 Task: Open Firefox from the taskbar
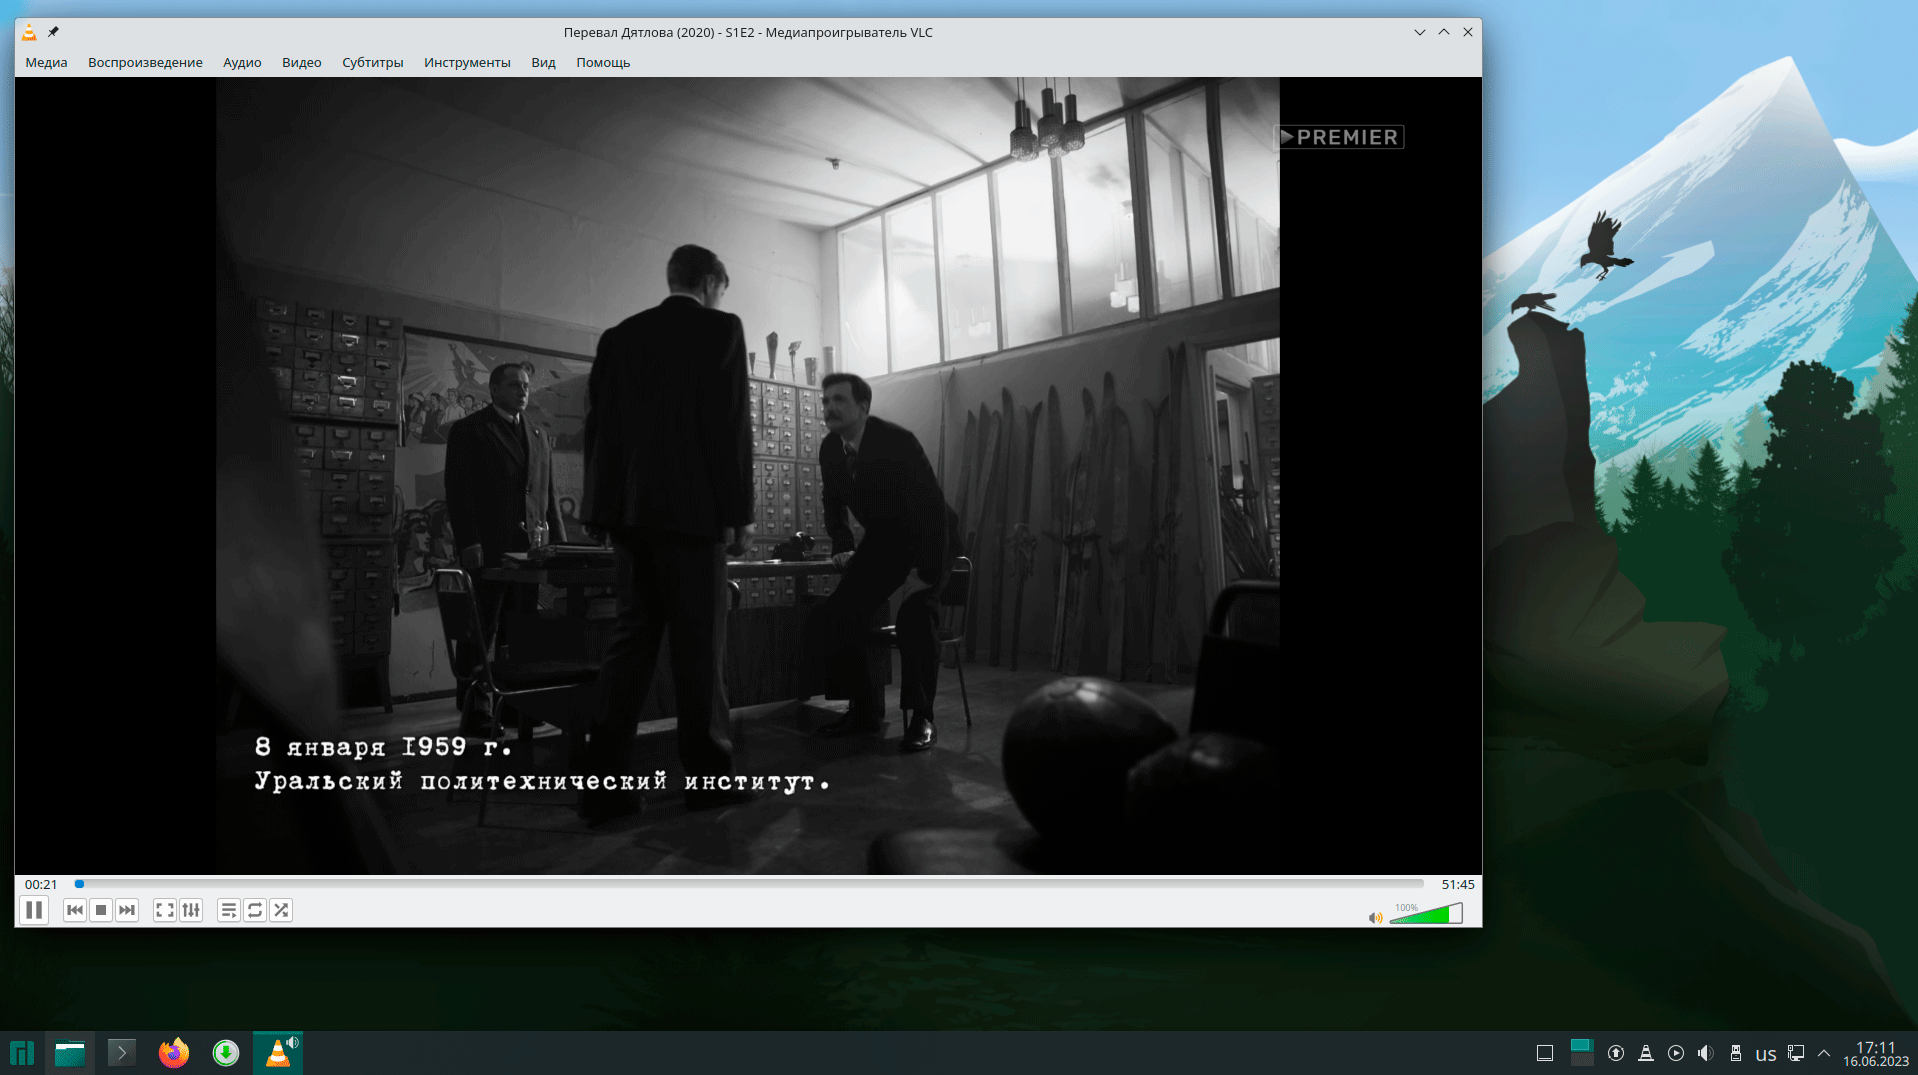[174, 1053]
